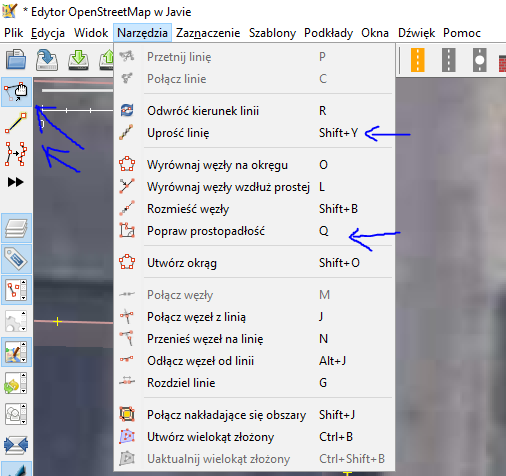The height and width of the screenshot is (476, 506).
Task: Click the Odłącz węzeł od linii icon
Action: tap(126, 359)
